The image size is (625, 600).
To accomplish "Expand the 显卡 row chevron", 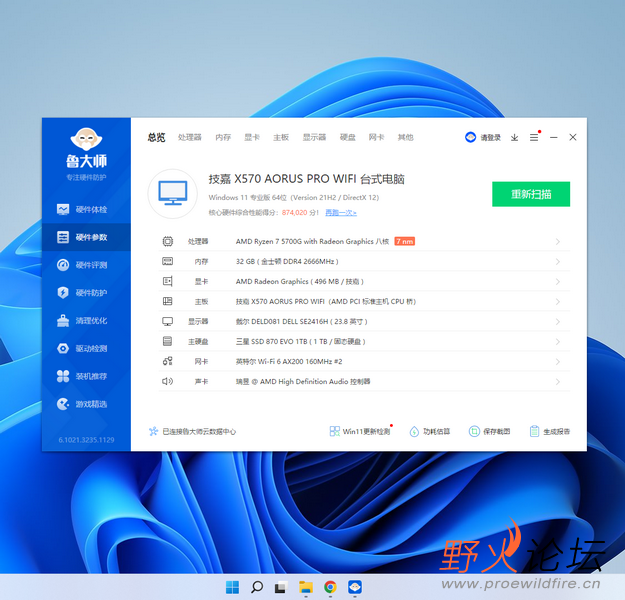I will pos(558,281).
